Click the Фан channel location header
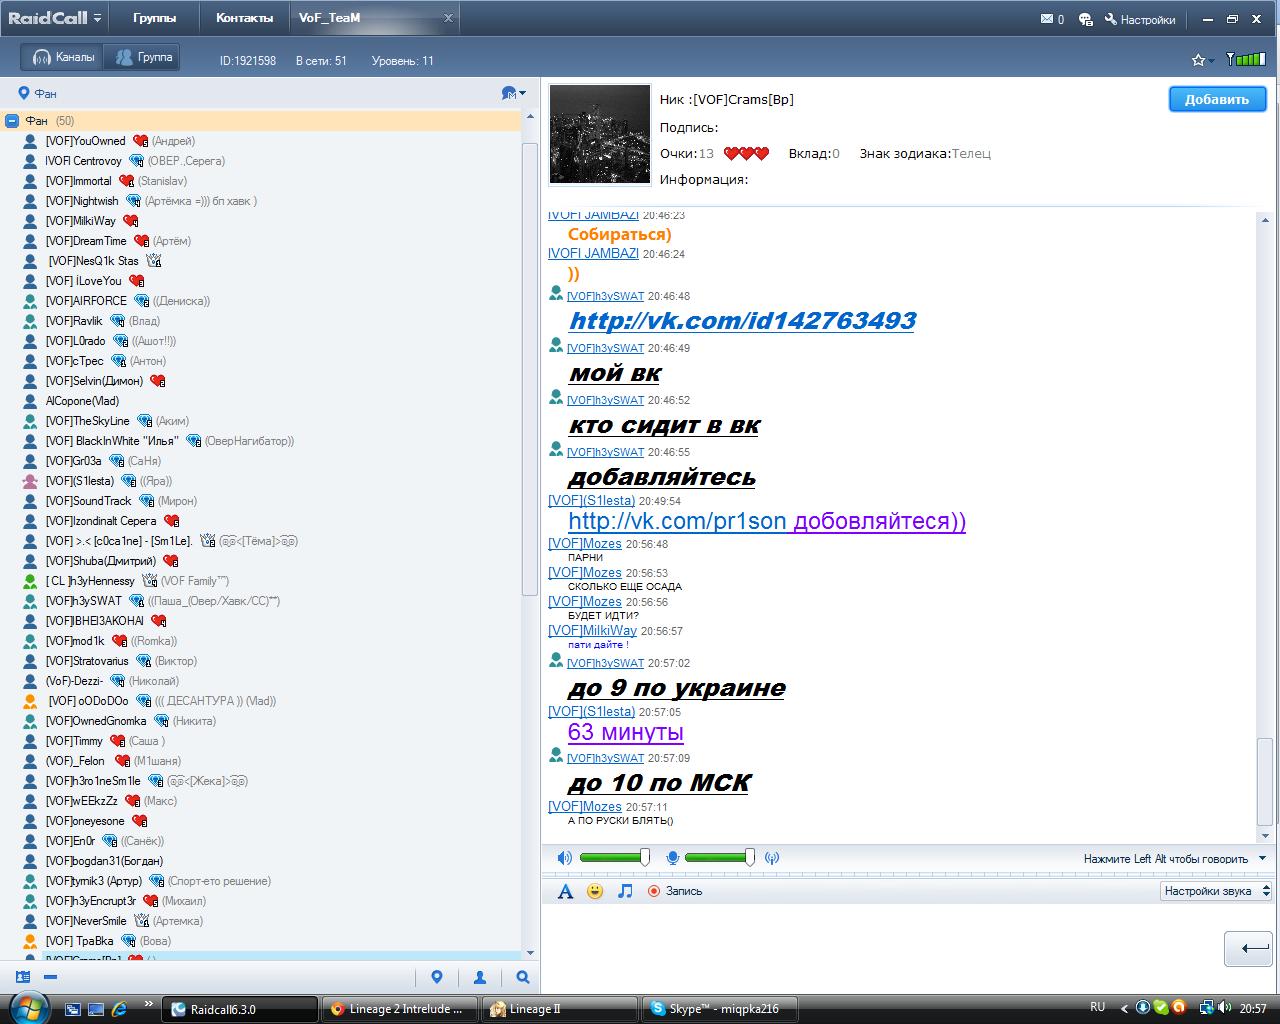The height and width of the screenshot is (1024, 1280). pyautogui.click(x=38, y=93)
